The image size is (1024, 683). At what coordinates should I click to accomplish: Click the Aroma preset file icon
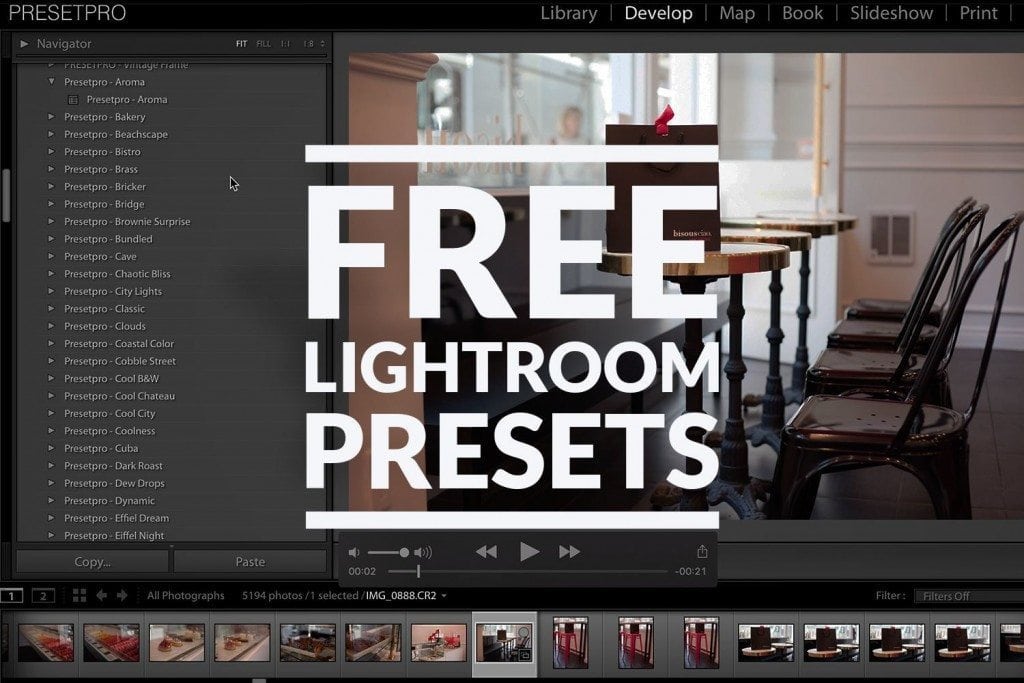coord(73,100)
